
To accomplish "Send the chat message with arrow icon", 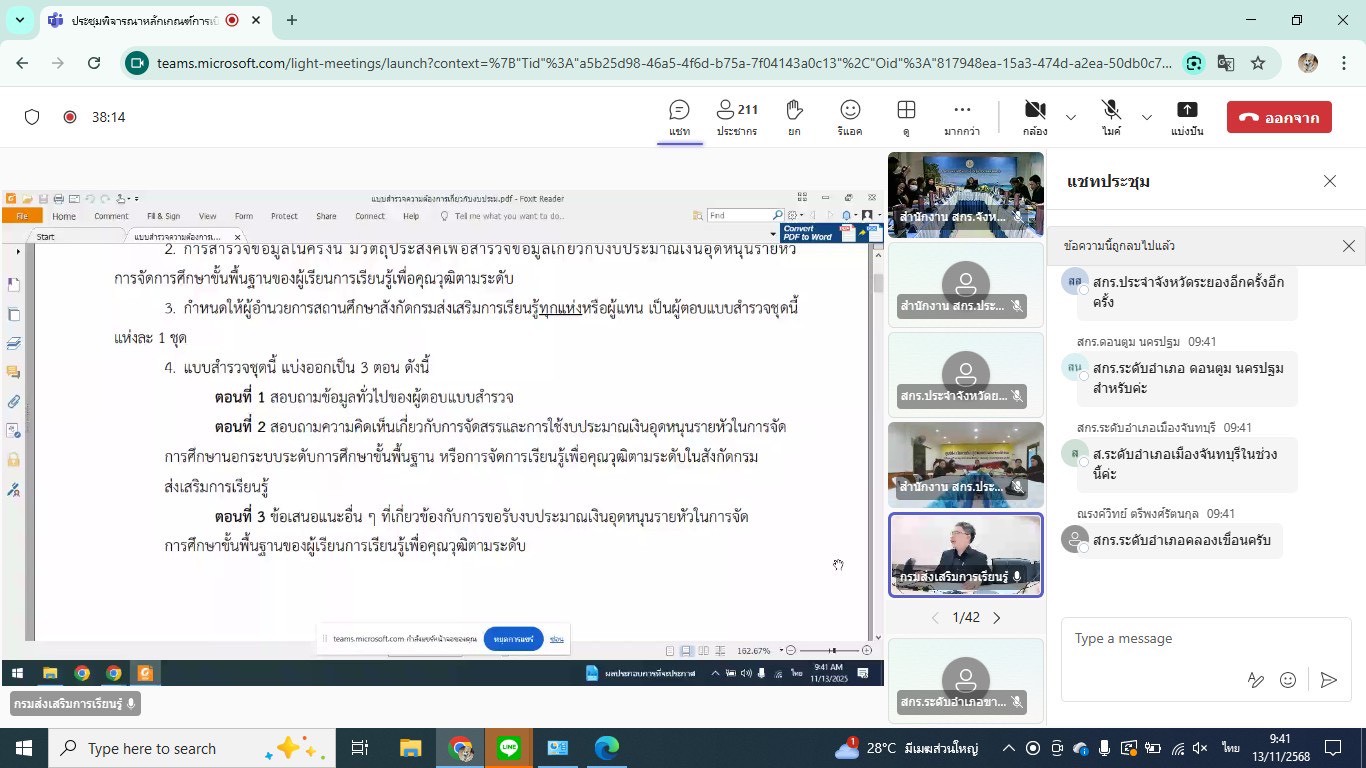I will [x=1328, y=680].
